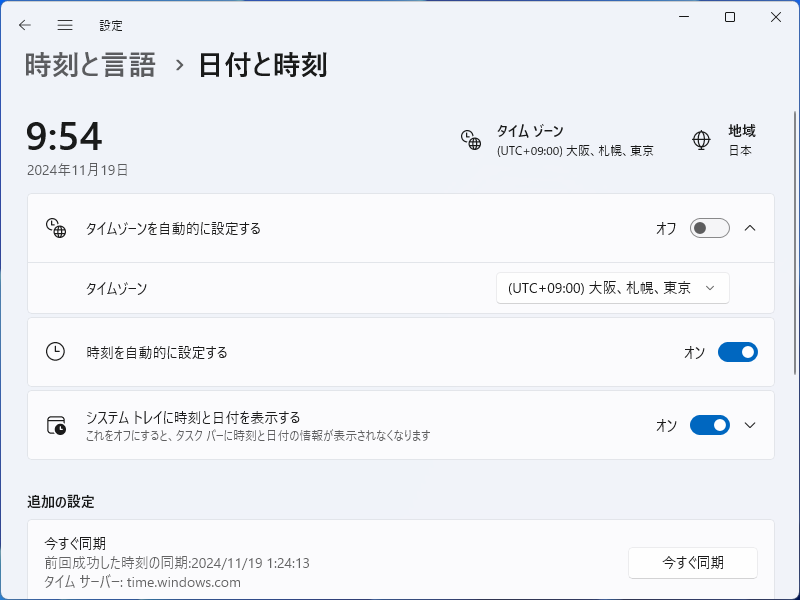The height and width of the screenshot is (600, 800).
Task: Turn off システムトレイに時刻と日付を表示する
Action: click(x=710, y=425)
